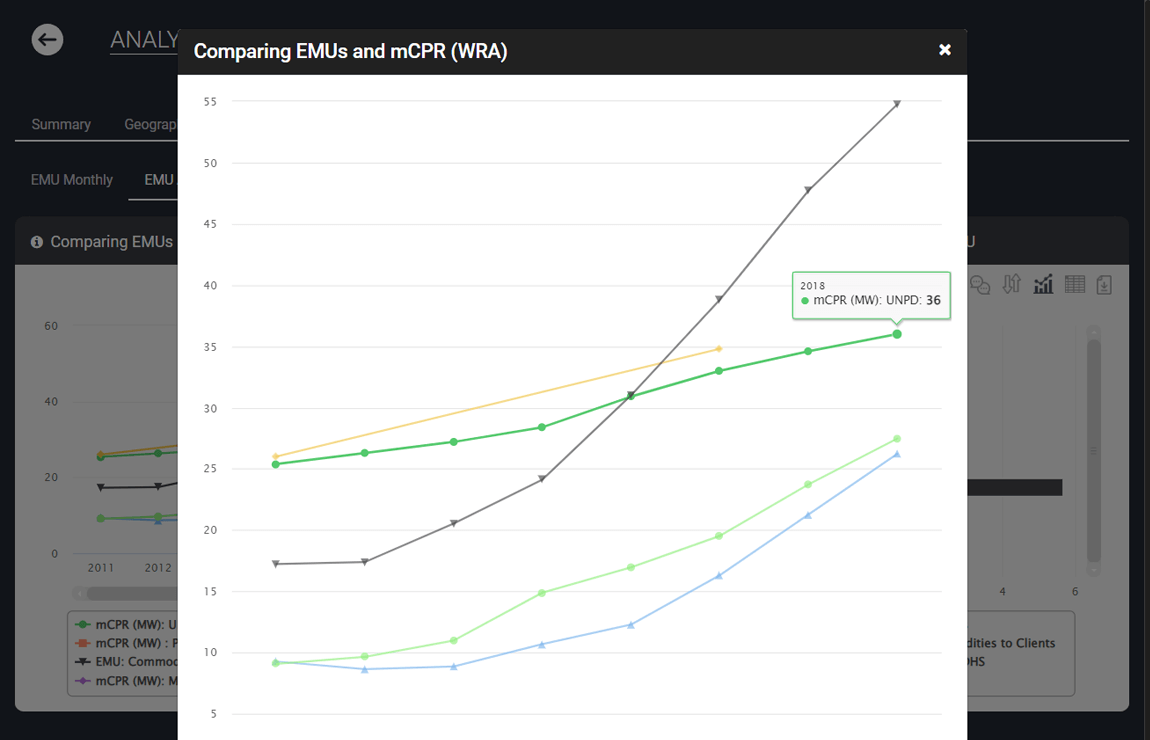Screen dimensions: 1150x740
Task: Click the 2018 mCPR UNPD data point
Action: (896, 334)
